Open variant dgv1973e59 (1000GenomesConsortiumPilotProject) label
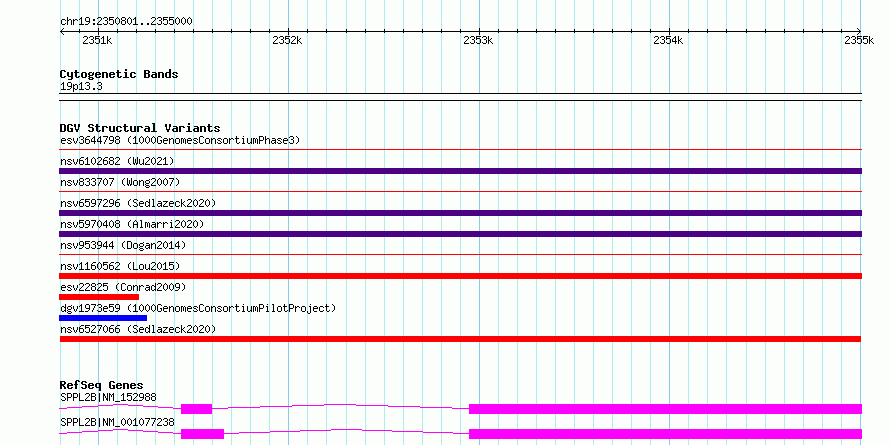This screenshot has width=890, height=445. coord(198,308)
